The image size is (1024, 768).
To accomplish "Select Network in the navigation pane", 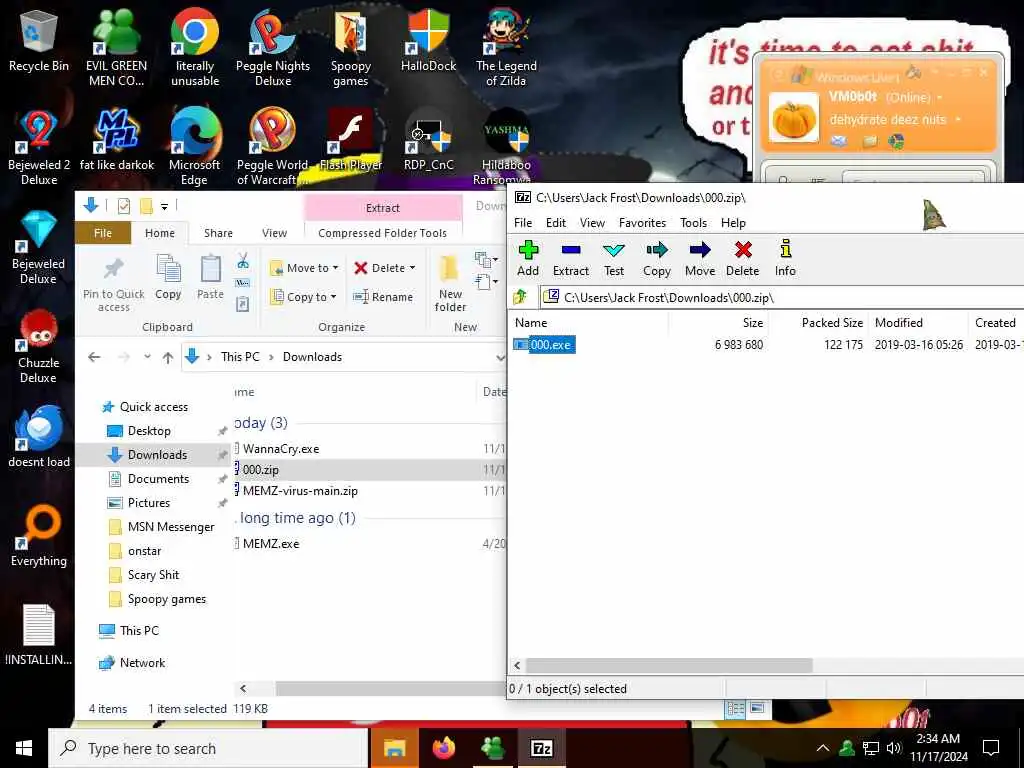I will [142, 663].
